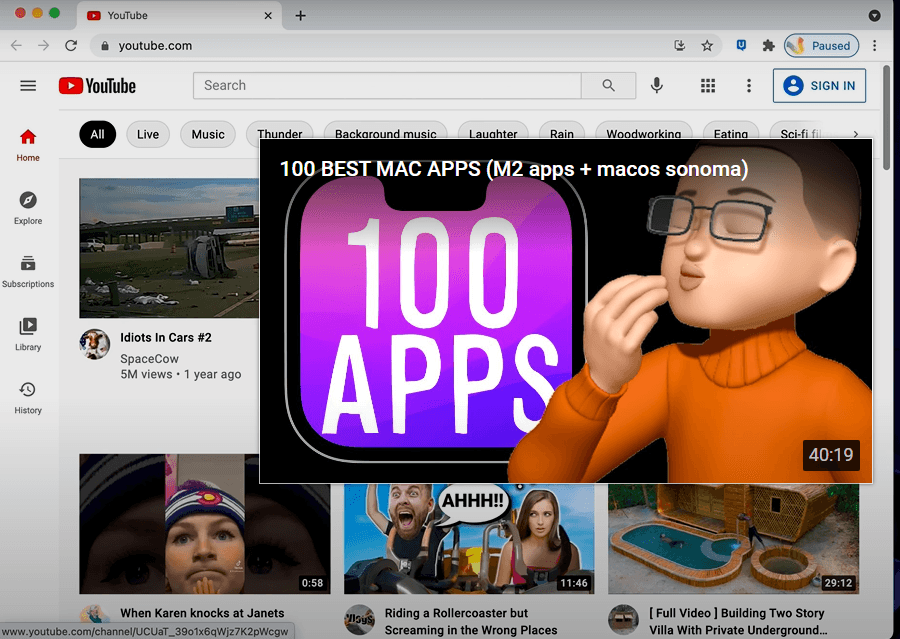Image resolution: width=900 pixels, height=639 pixels.
Task: Open the villa pool video thumbnail
Action: tap(734, 539)
